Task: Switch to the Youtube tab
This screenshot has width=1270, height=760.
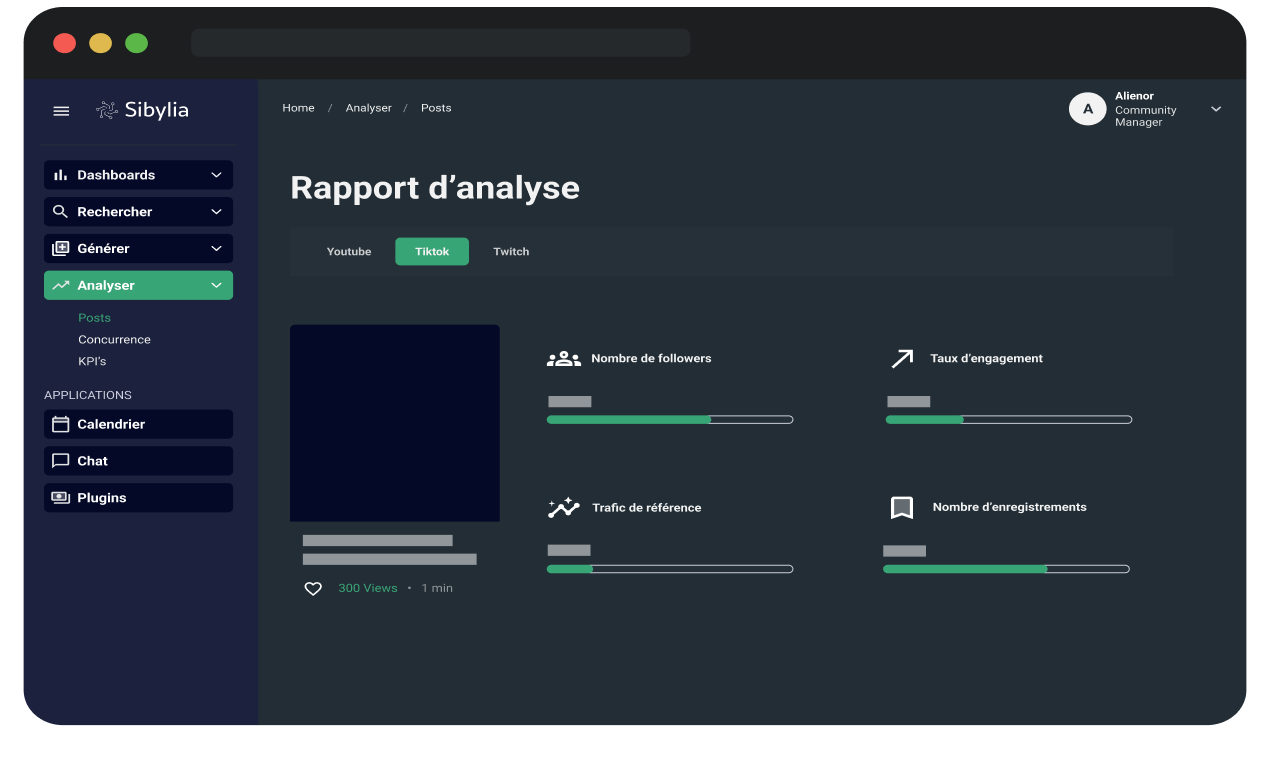Action: coord(349,252)
